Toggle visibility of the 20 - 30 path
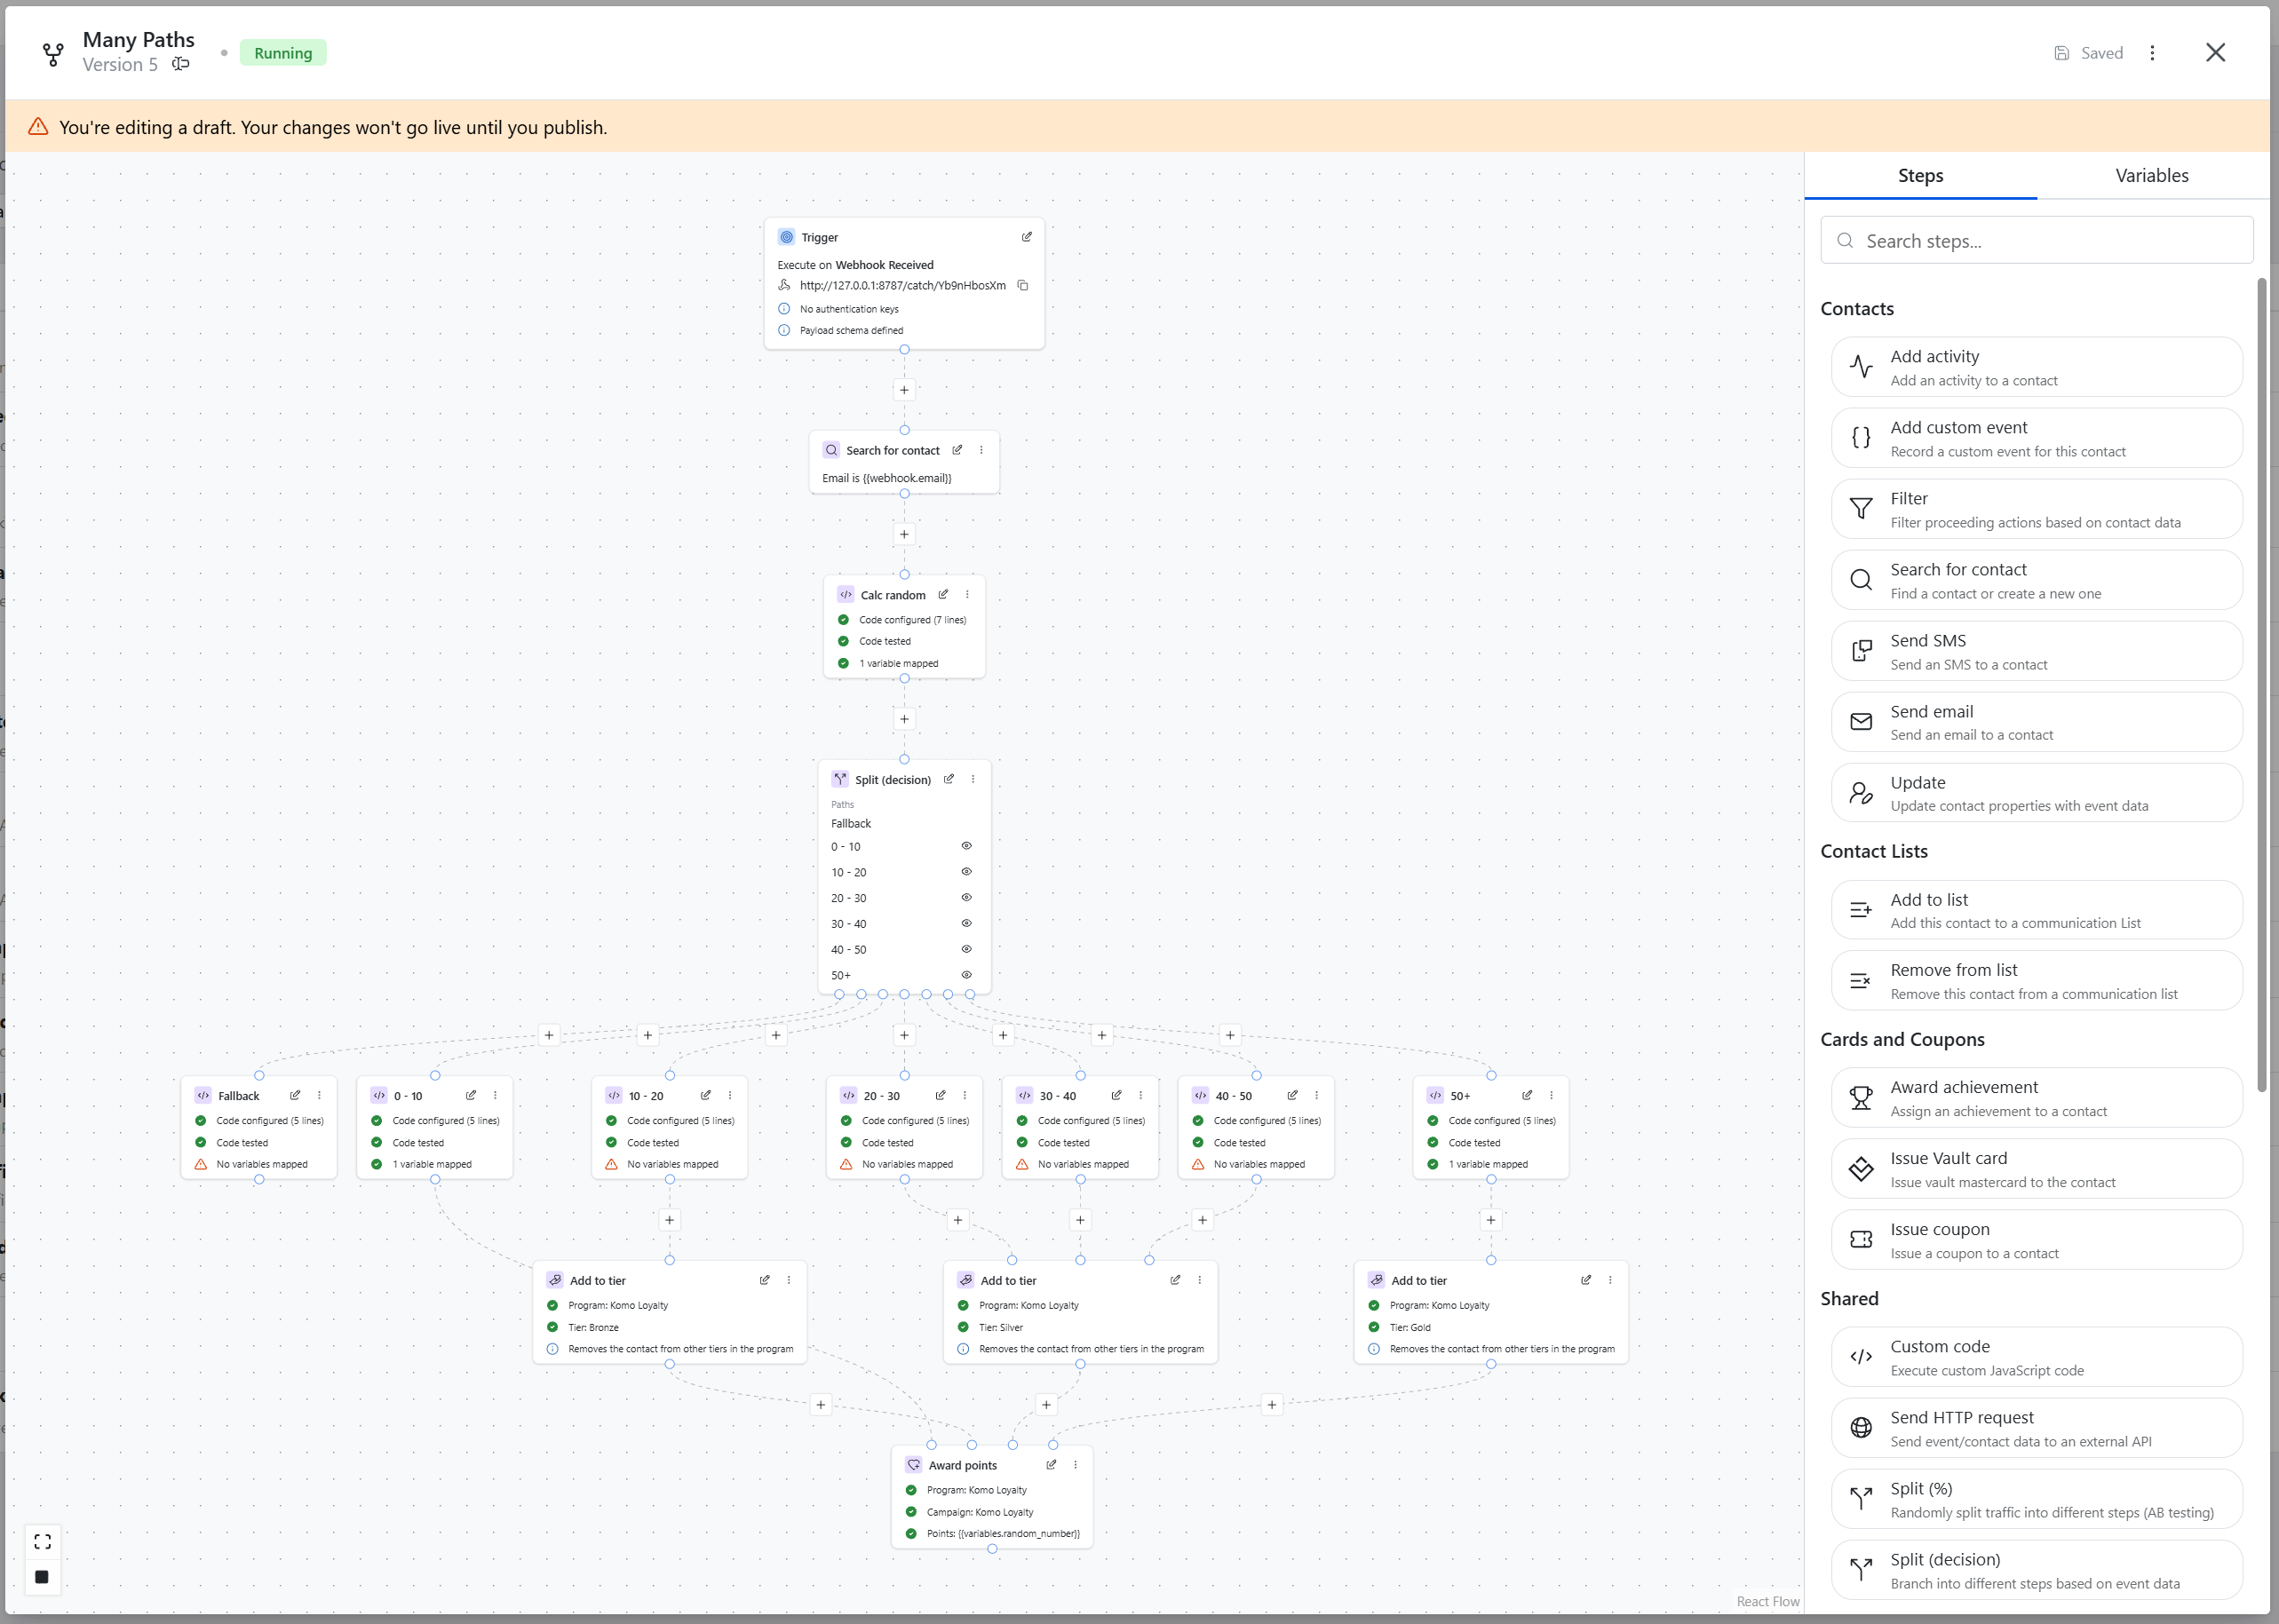The width and height of the screenshot is (2279, 1624). pyautogui.click(x=967, y=898)
